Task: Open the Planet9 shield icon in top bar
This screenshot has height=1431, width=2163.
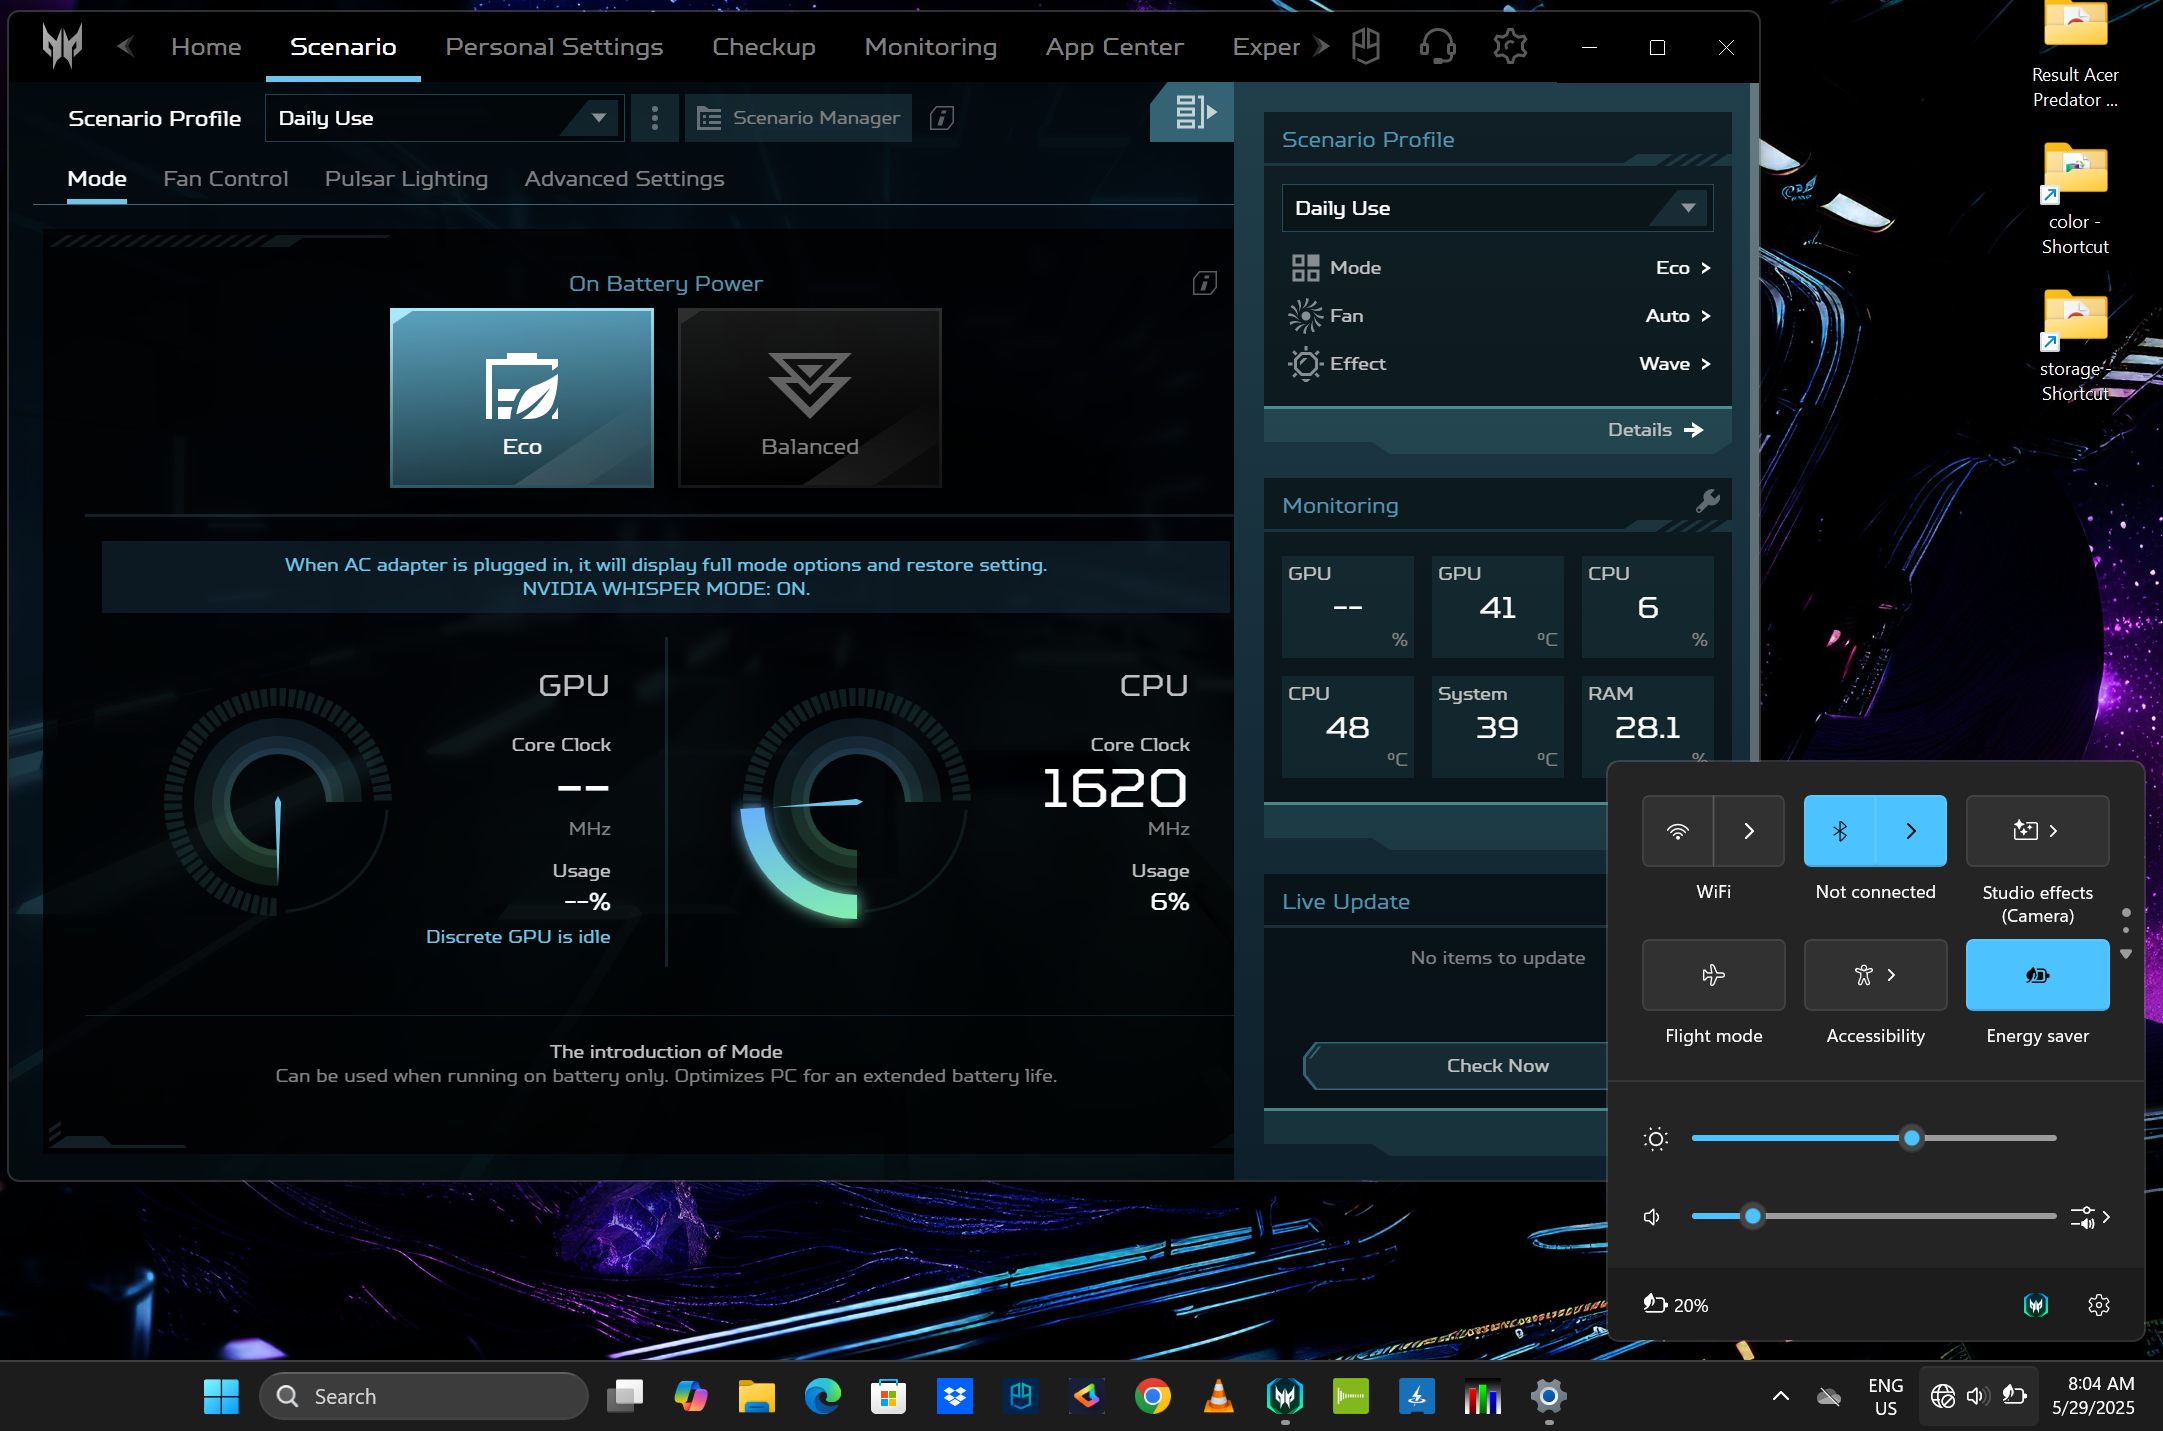Action: coord(1366,46)
